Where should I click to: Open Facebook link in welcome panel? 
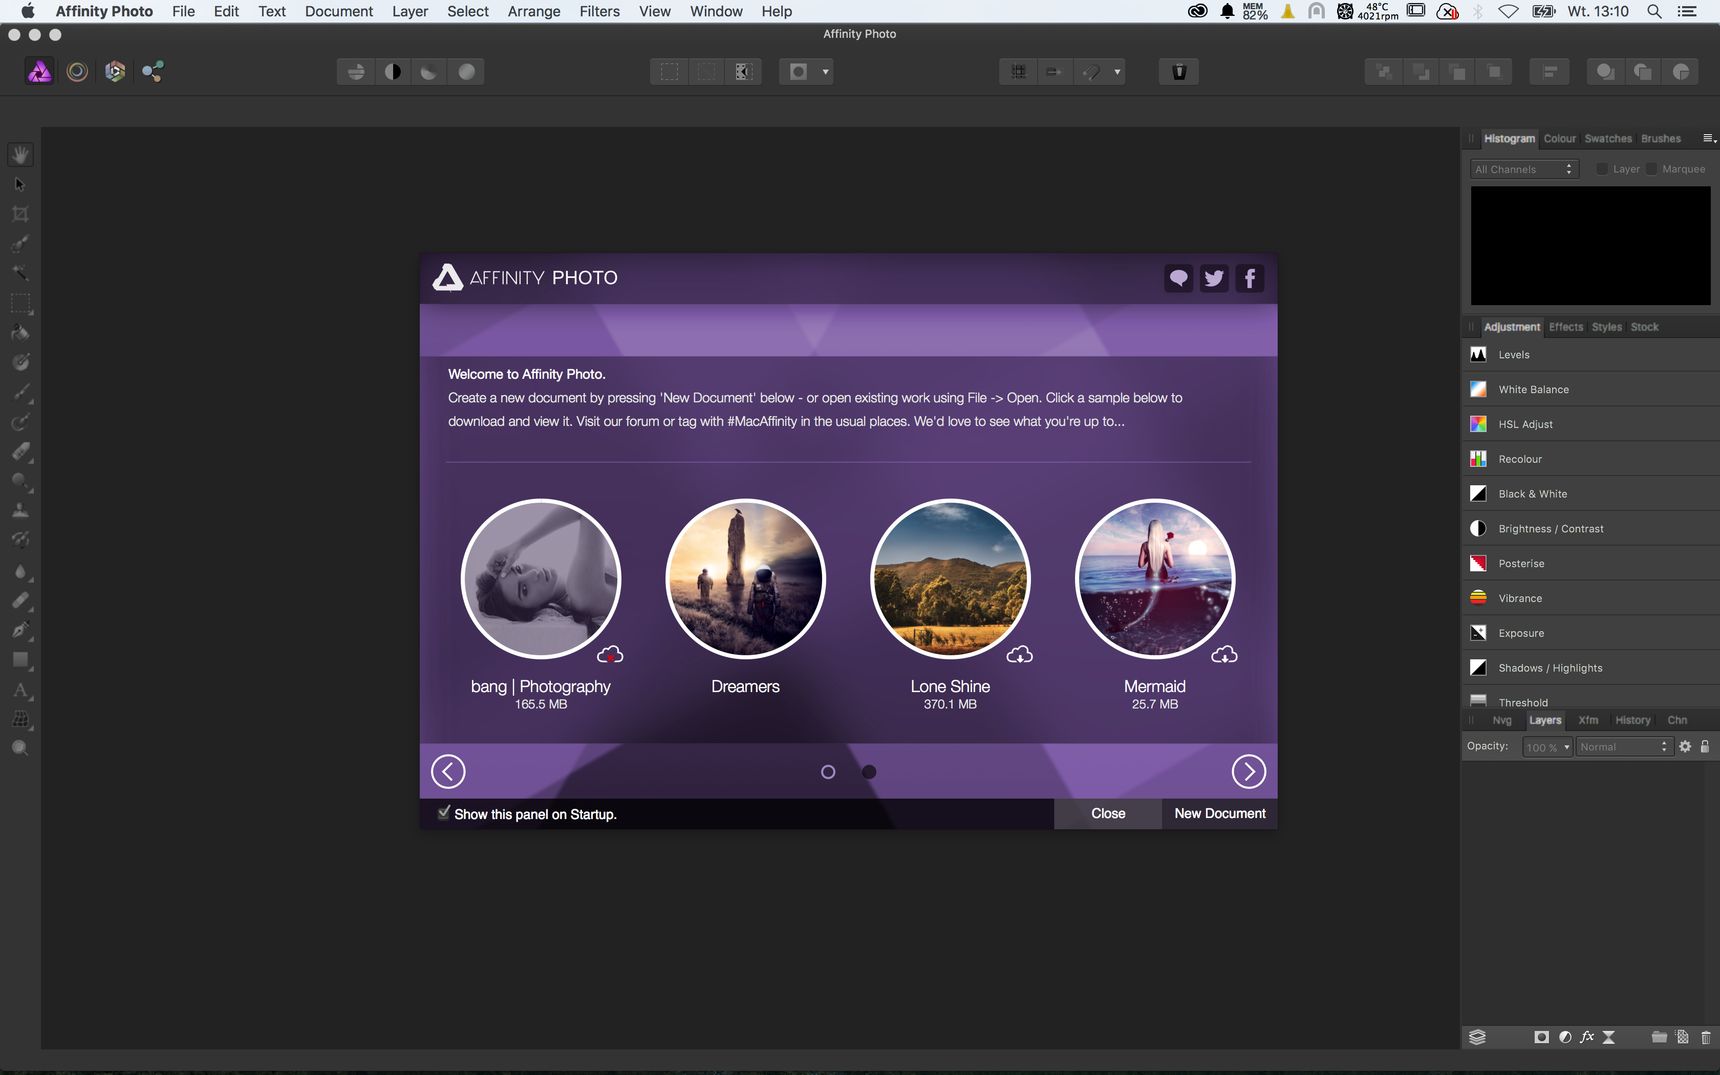[x=1250, y=279]
